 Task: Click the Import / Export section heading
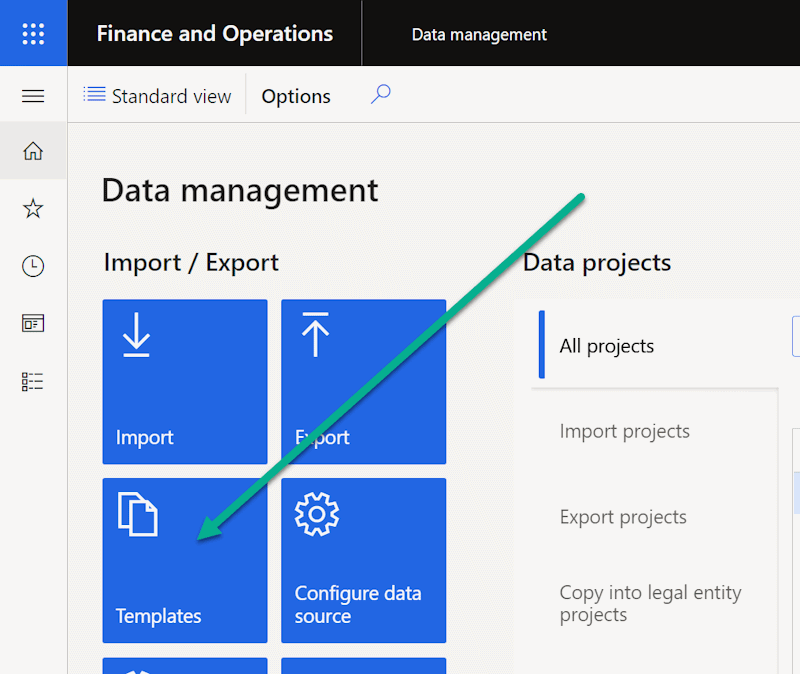[191, 263]
